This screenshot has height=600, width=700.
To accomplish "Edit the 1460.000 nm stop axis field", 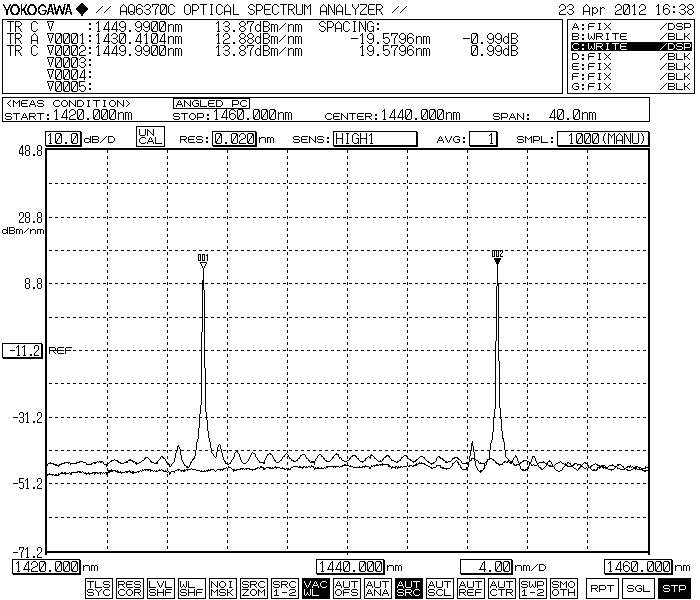I will [638, 567].
